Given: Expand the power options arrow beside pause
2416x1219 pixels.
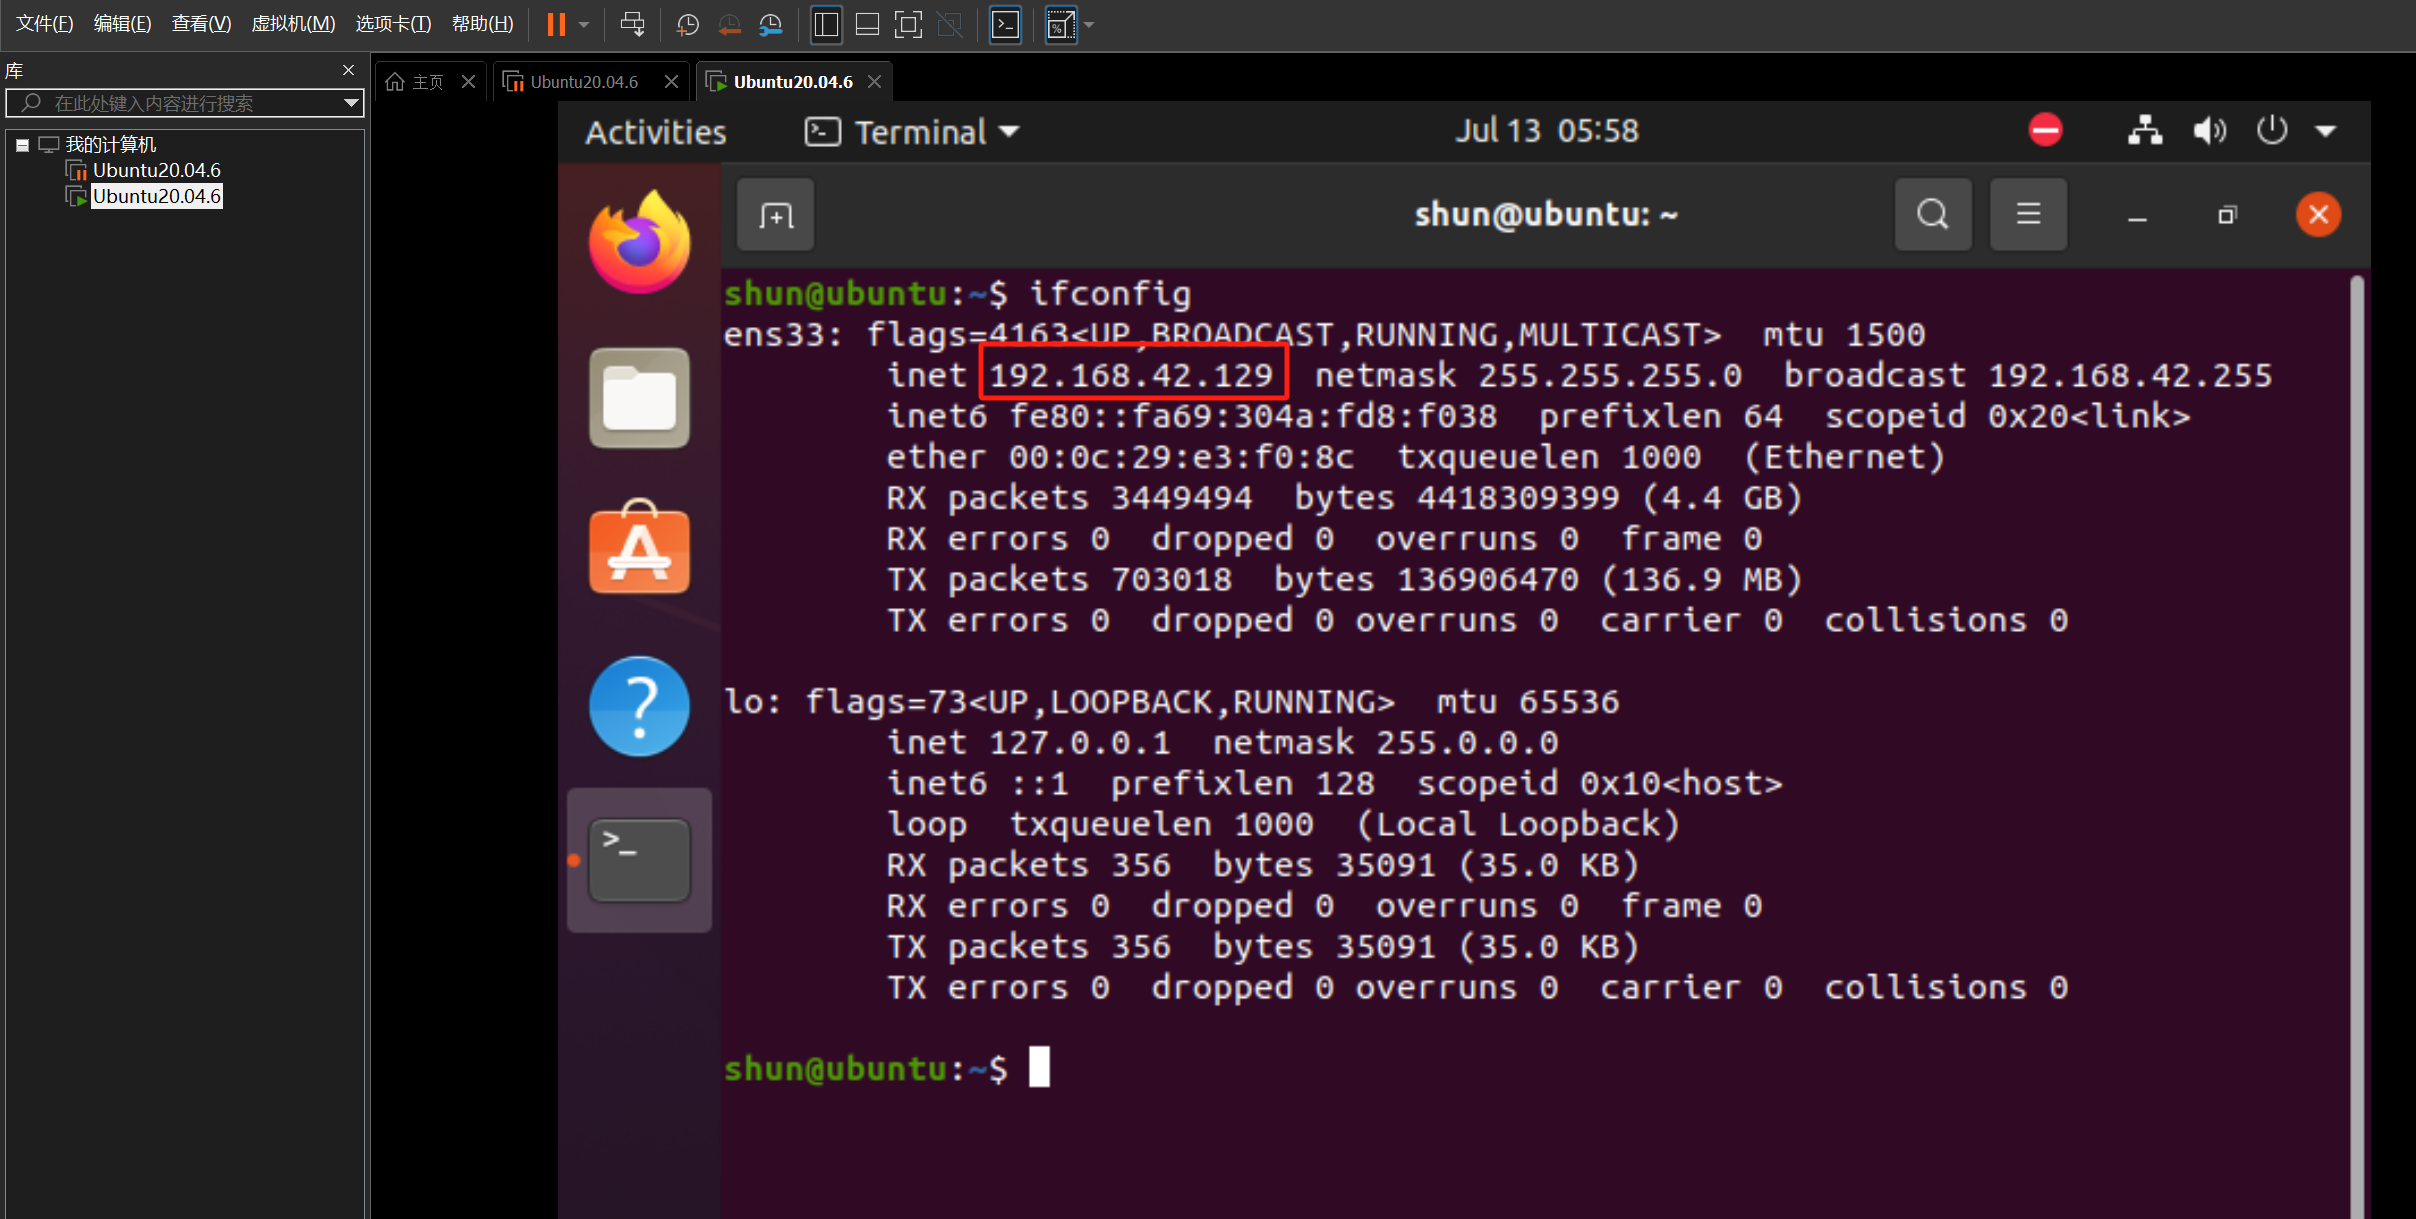Looking at the screenshot, I should (584, 25).
